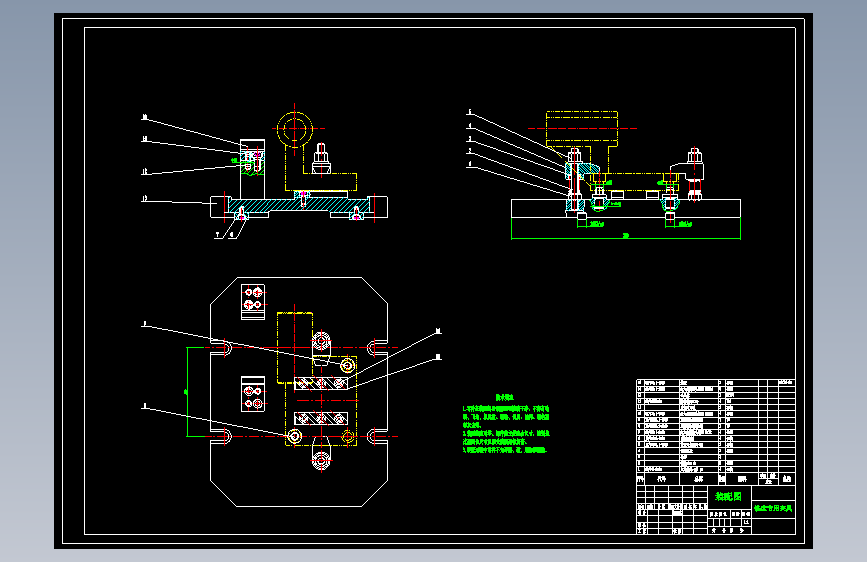The image size is (867, 562).
Task: Select the green 铣床专用夹具 drawing name text
Action: (x=773, y=508)
